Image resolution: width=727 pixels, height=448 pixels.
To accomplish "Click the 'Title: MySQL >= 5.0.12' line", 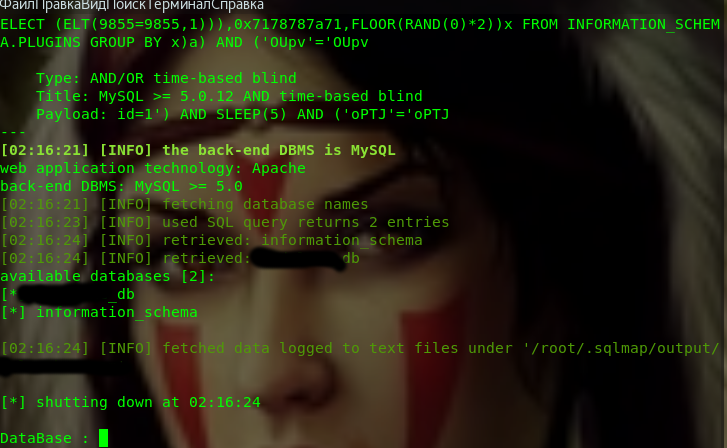I will click(229, 96).
